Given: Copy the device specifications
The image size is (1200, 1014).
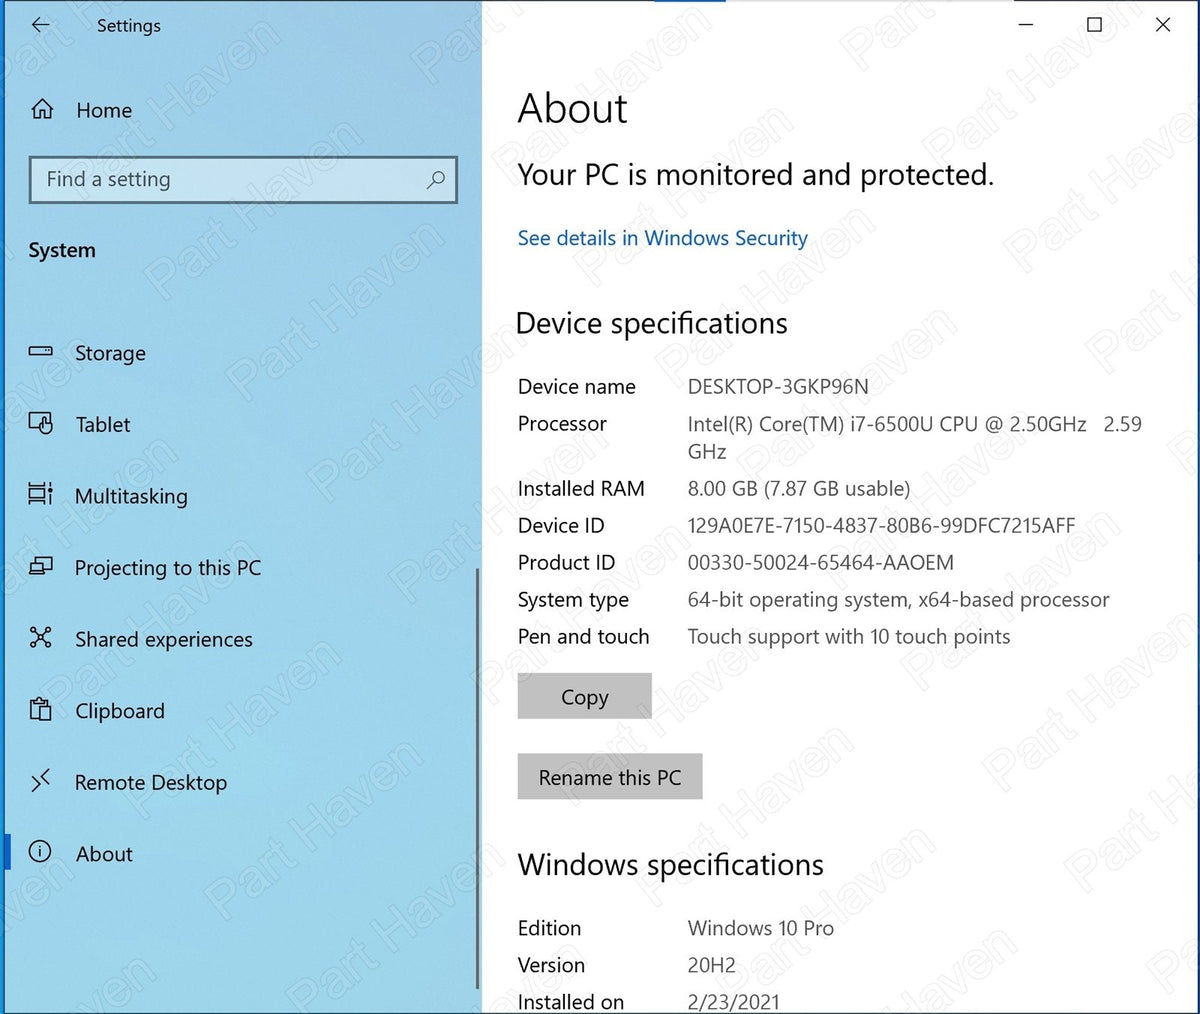Looking at the screenshot, I should click(584, 696).
